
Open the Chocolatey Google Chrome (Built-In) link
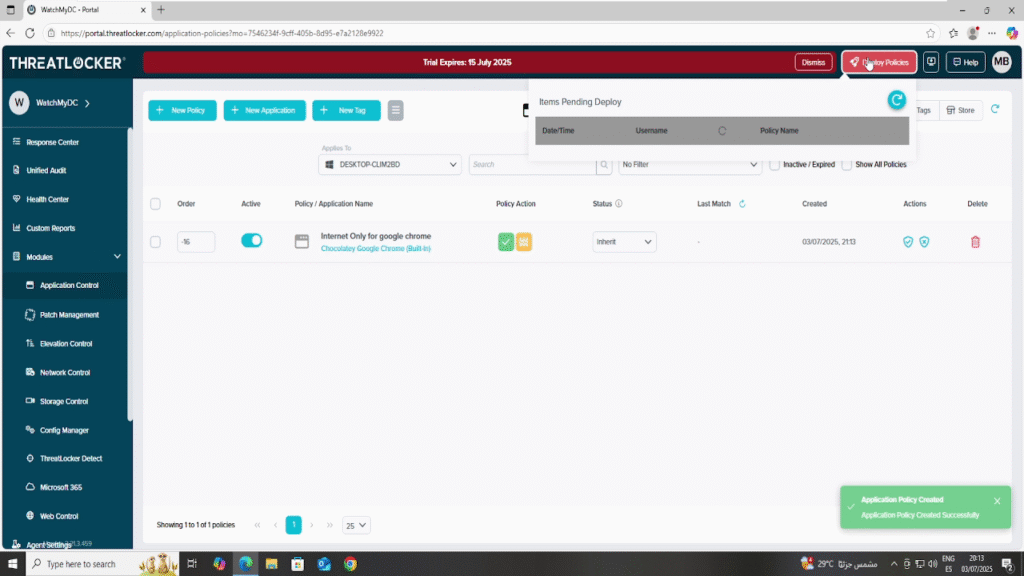(376, 248)
